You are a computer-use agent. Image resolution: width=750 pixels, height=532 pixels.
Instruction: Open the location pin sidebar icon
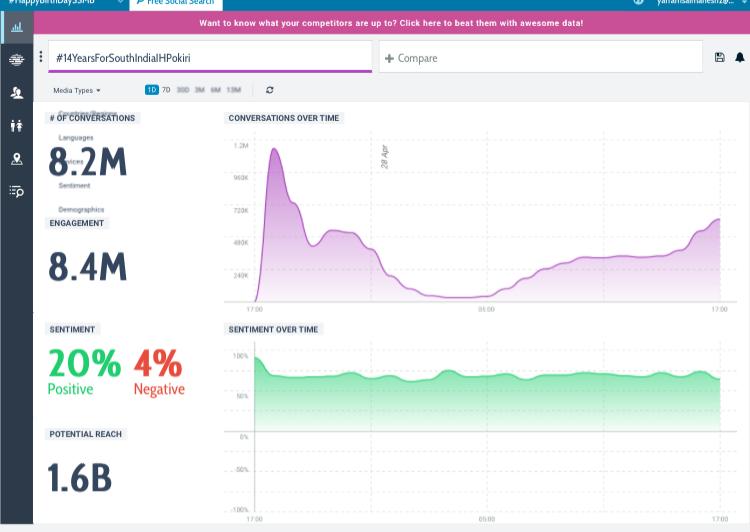click(x=17, y=159)
